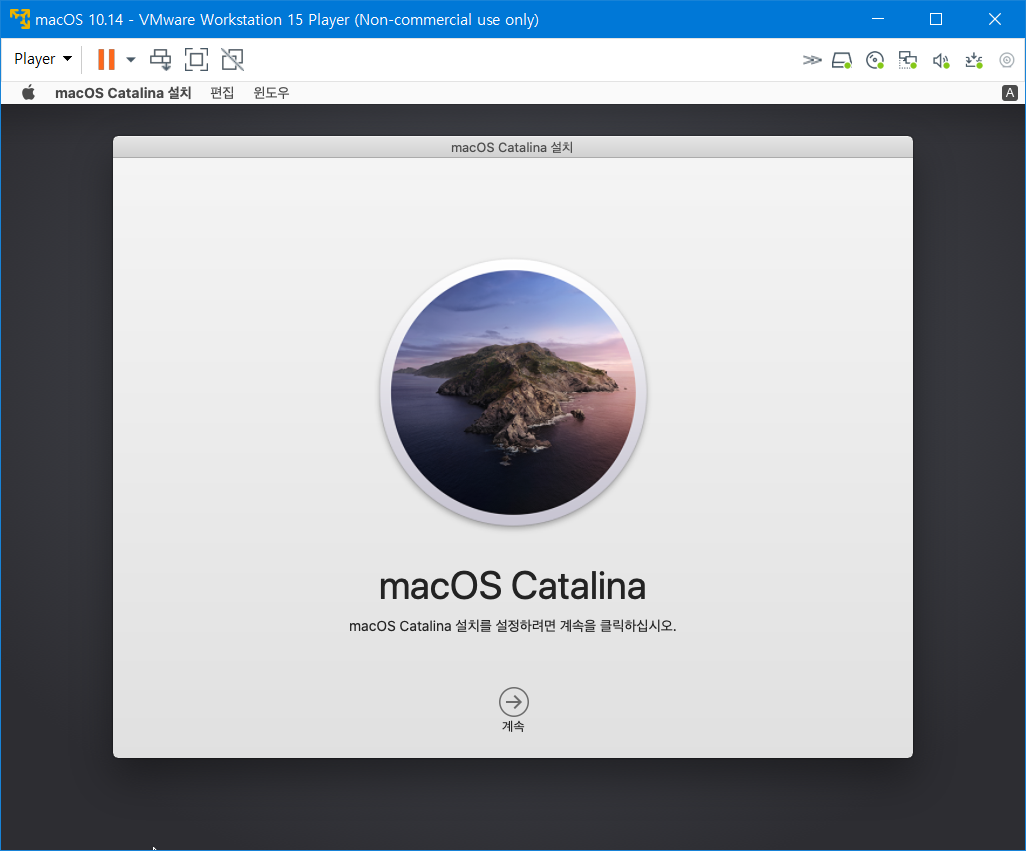Expand the devices toolbar double arrow
The image size is (1026, 851).
coord(811,60)
